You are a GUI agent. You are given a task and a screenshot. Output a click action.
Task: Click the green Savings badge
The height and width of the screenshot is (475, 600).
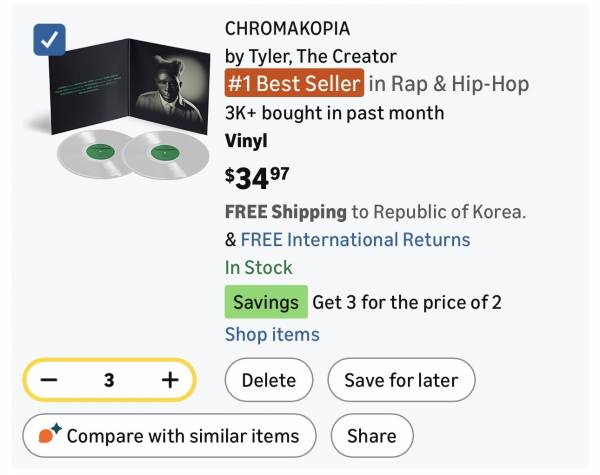pos(265,301)
